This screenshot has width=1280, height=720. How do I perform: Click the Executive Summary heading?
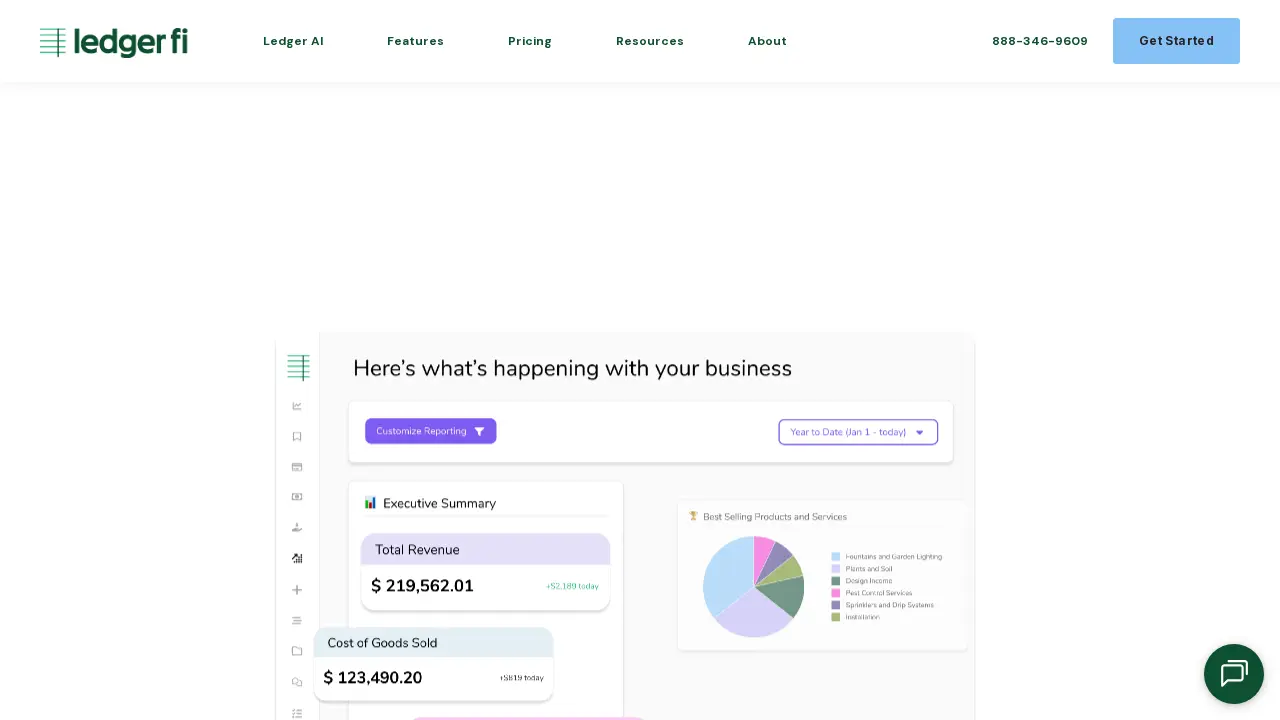point(439,503)
